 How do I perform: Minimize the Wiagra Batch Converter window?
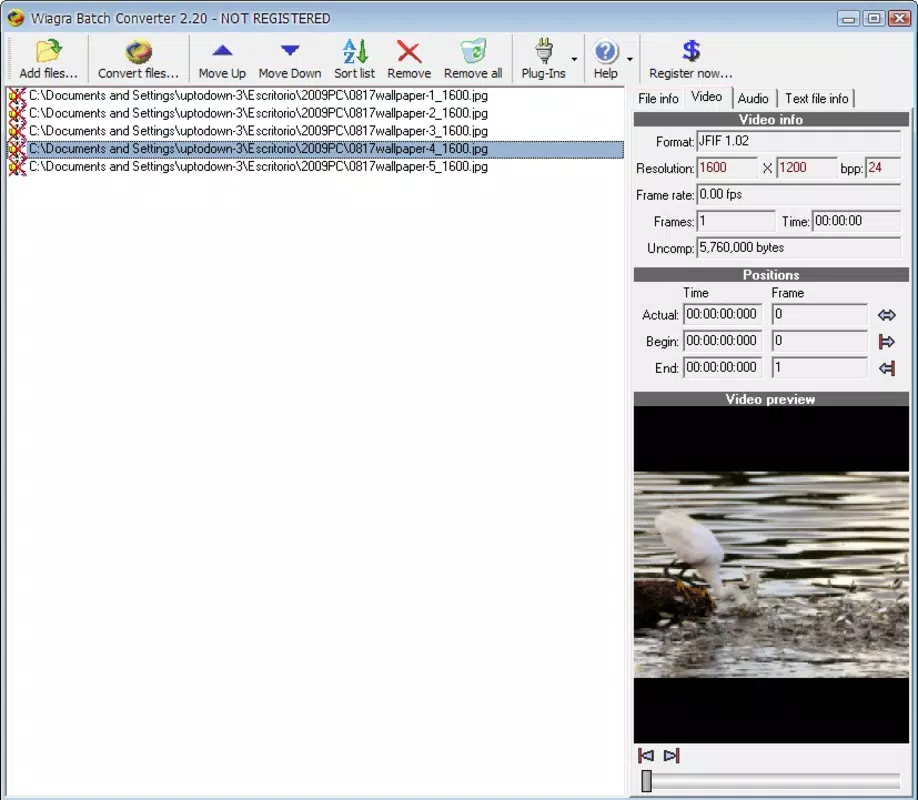tap(848, 19)
